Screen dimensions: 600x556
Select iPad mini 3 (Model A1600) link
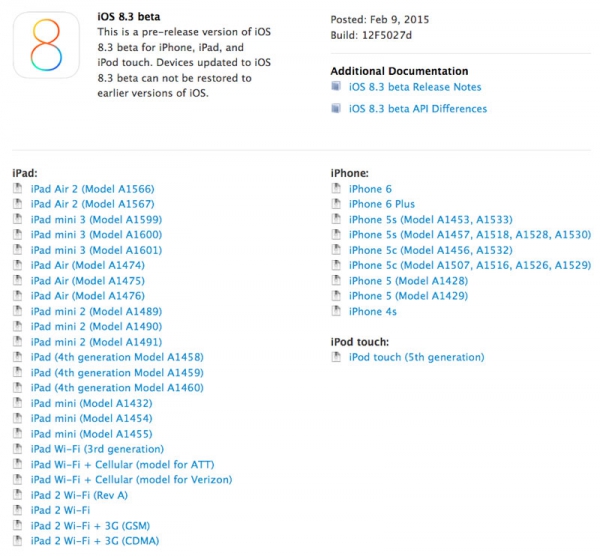point(96,235)
